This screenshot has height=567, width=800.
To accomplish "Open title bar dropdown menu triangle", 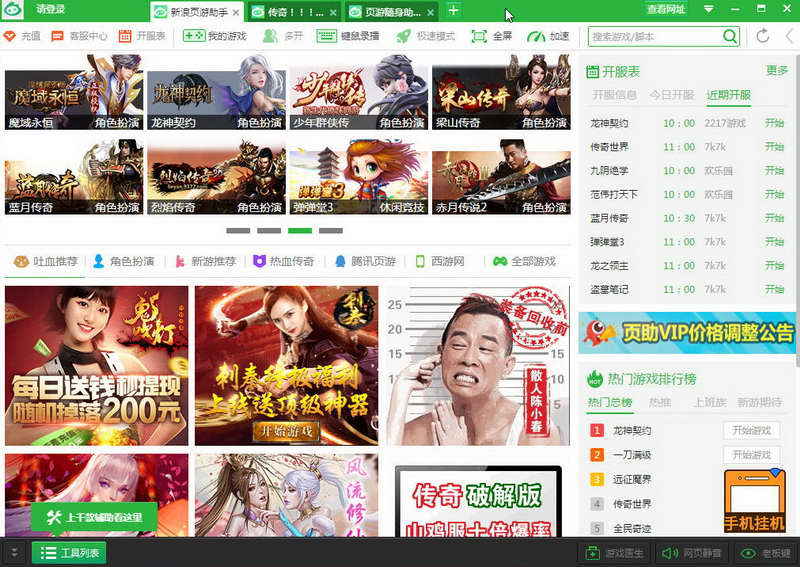I will [708, 9].
